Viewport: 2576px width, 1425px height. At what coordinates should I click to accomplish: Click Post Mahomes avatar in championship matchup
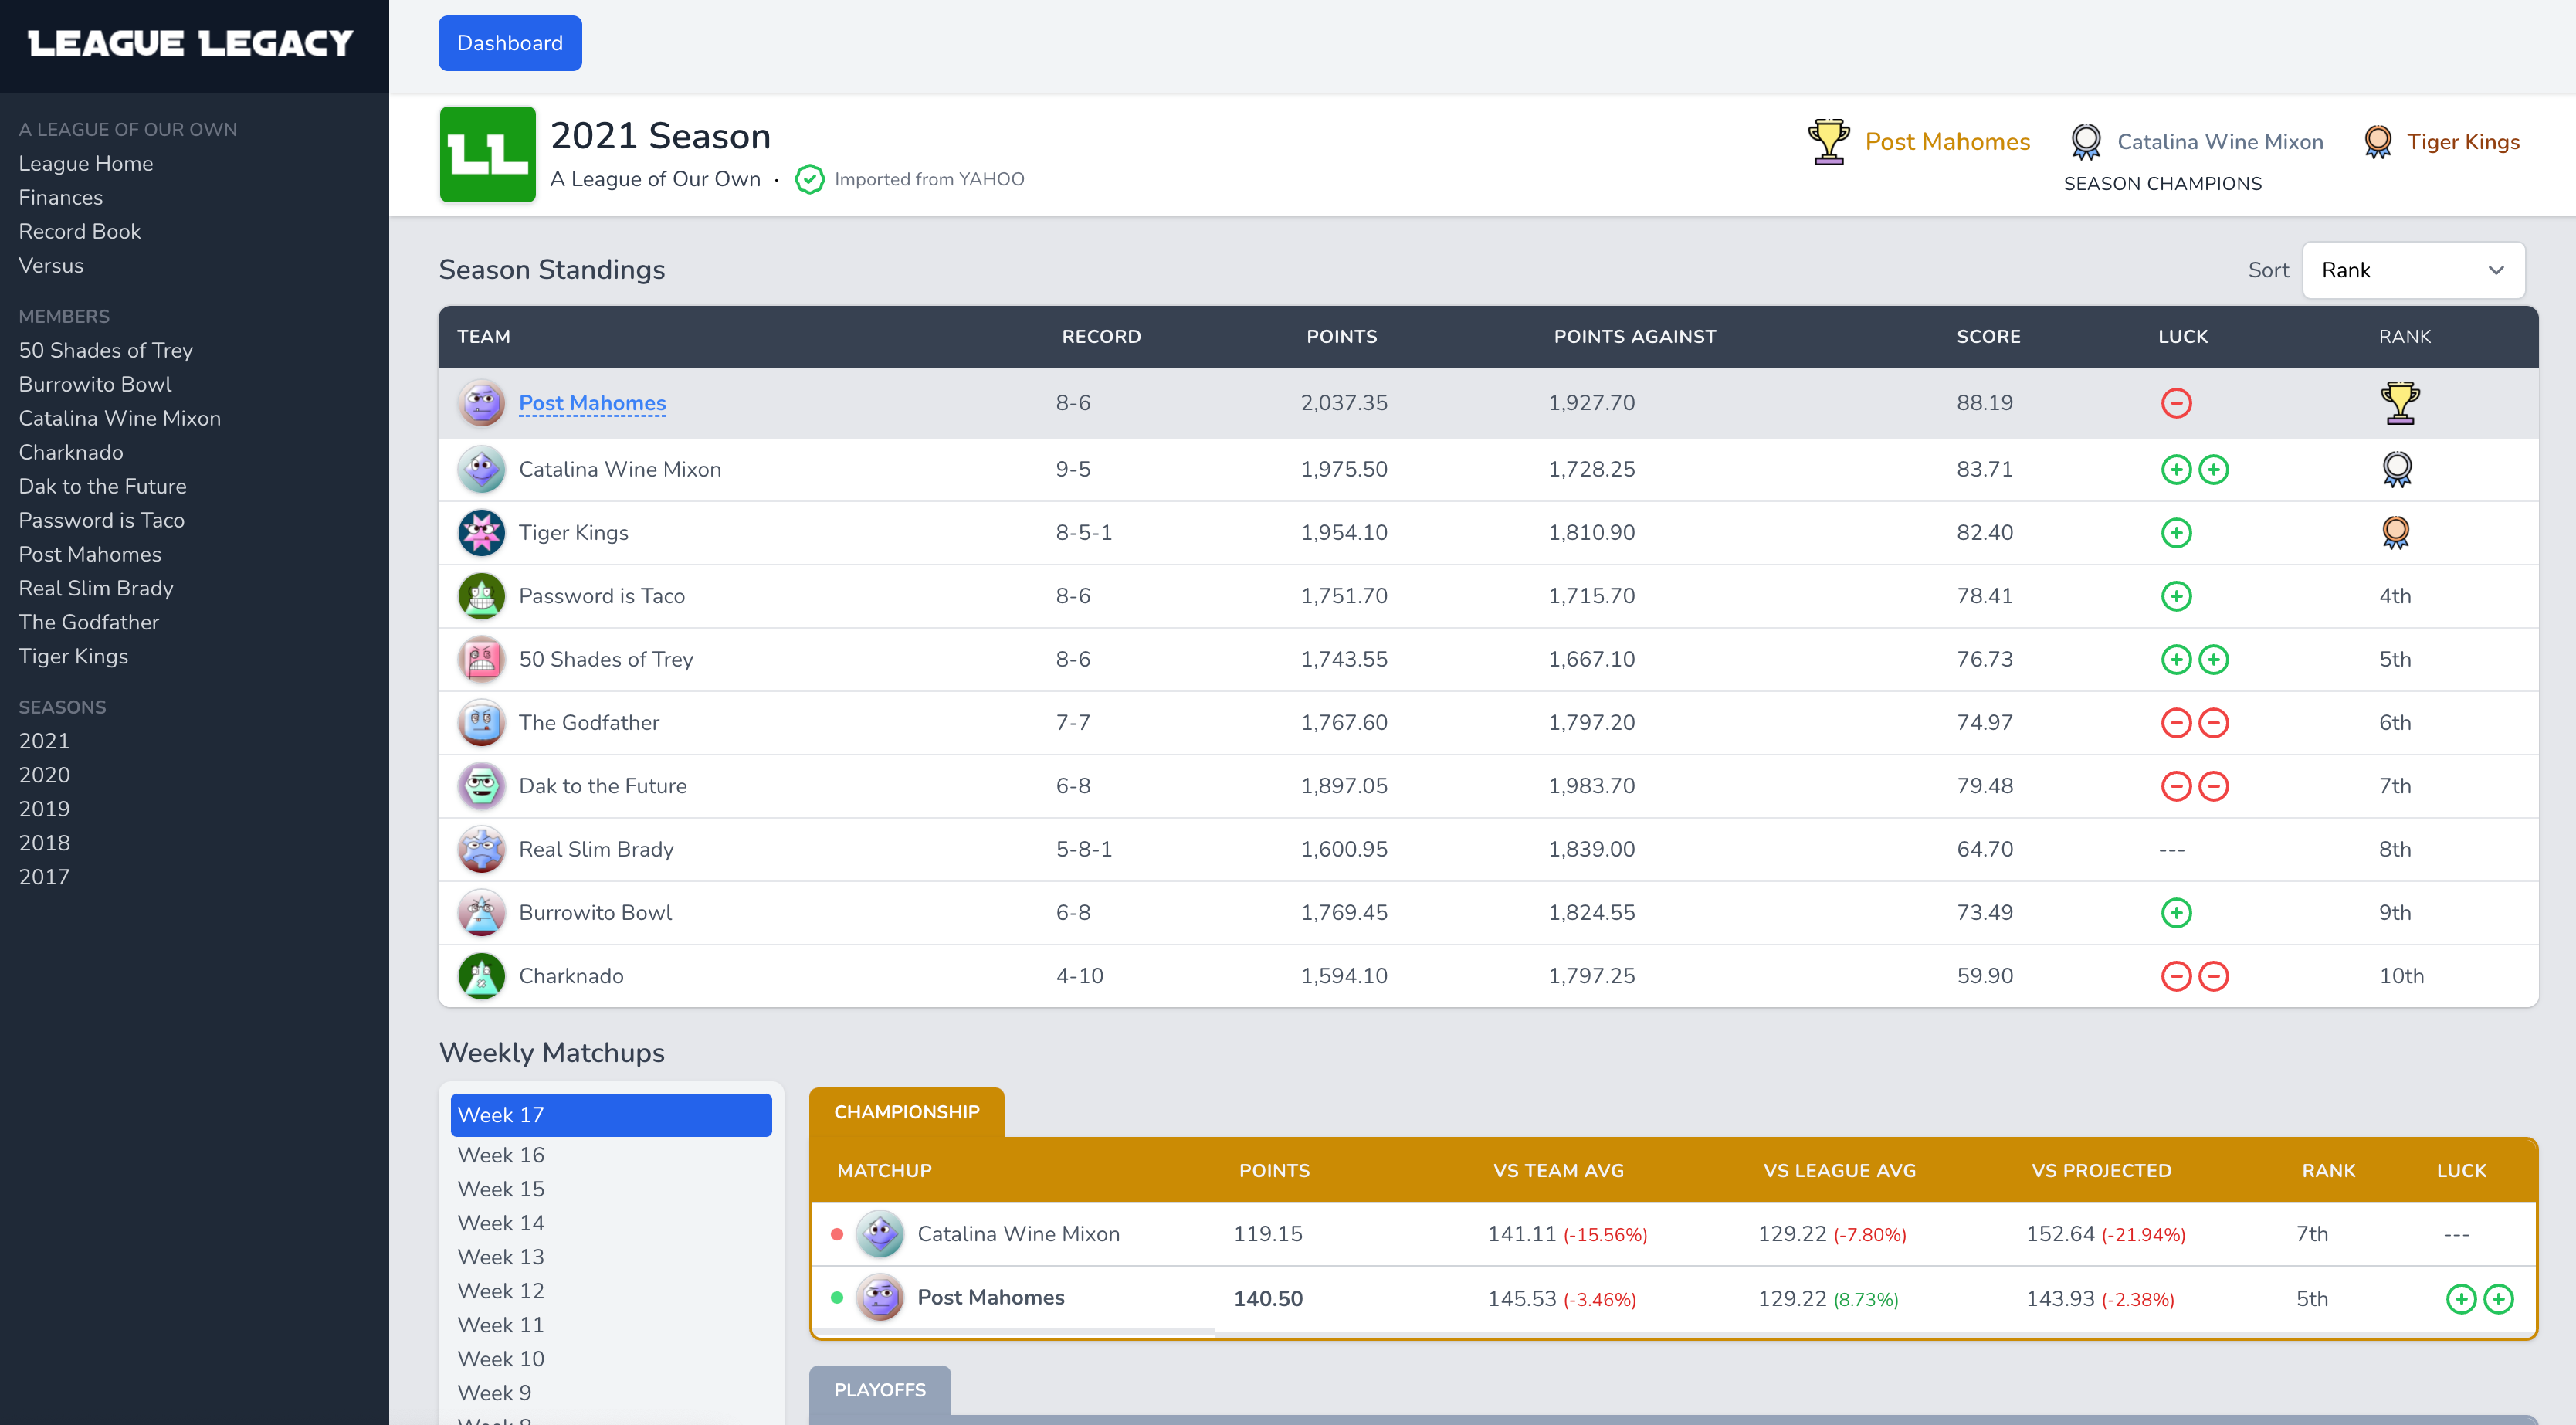coord(880,1298)
